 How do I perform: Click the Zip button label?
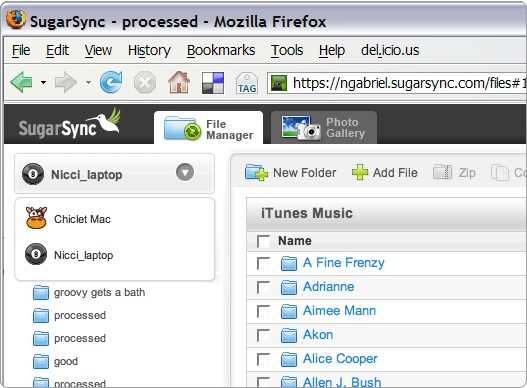click(x=467, y=173)
